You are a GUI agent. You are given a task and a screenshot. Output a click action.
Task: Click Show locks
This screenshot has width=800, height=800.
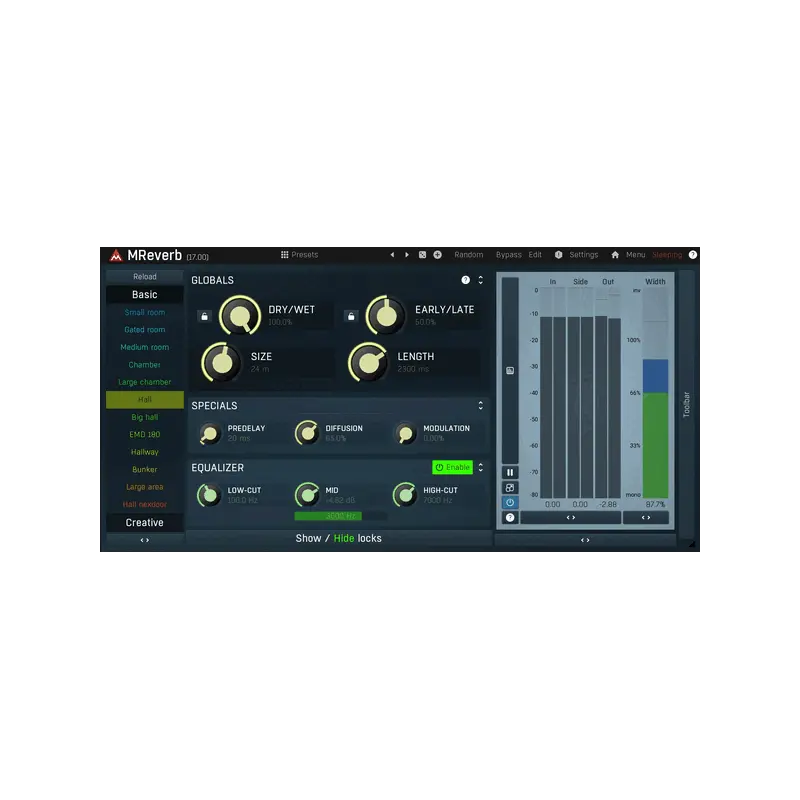tap(309, 538)
